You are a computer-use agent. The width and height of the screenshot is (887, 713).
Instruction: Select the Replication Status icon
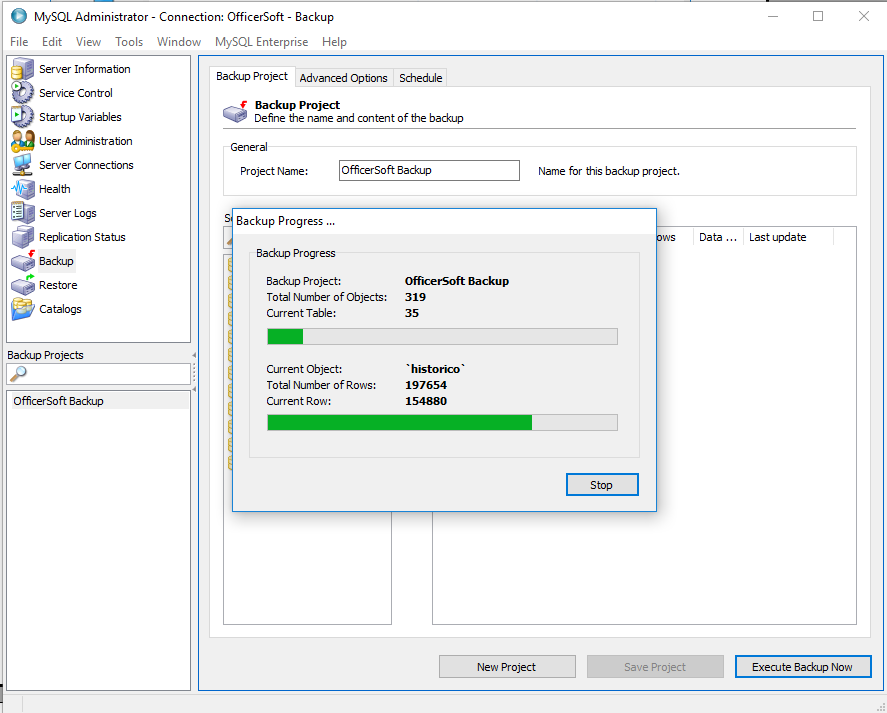coord(22,237)
